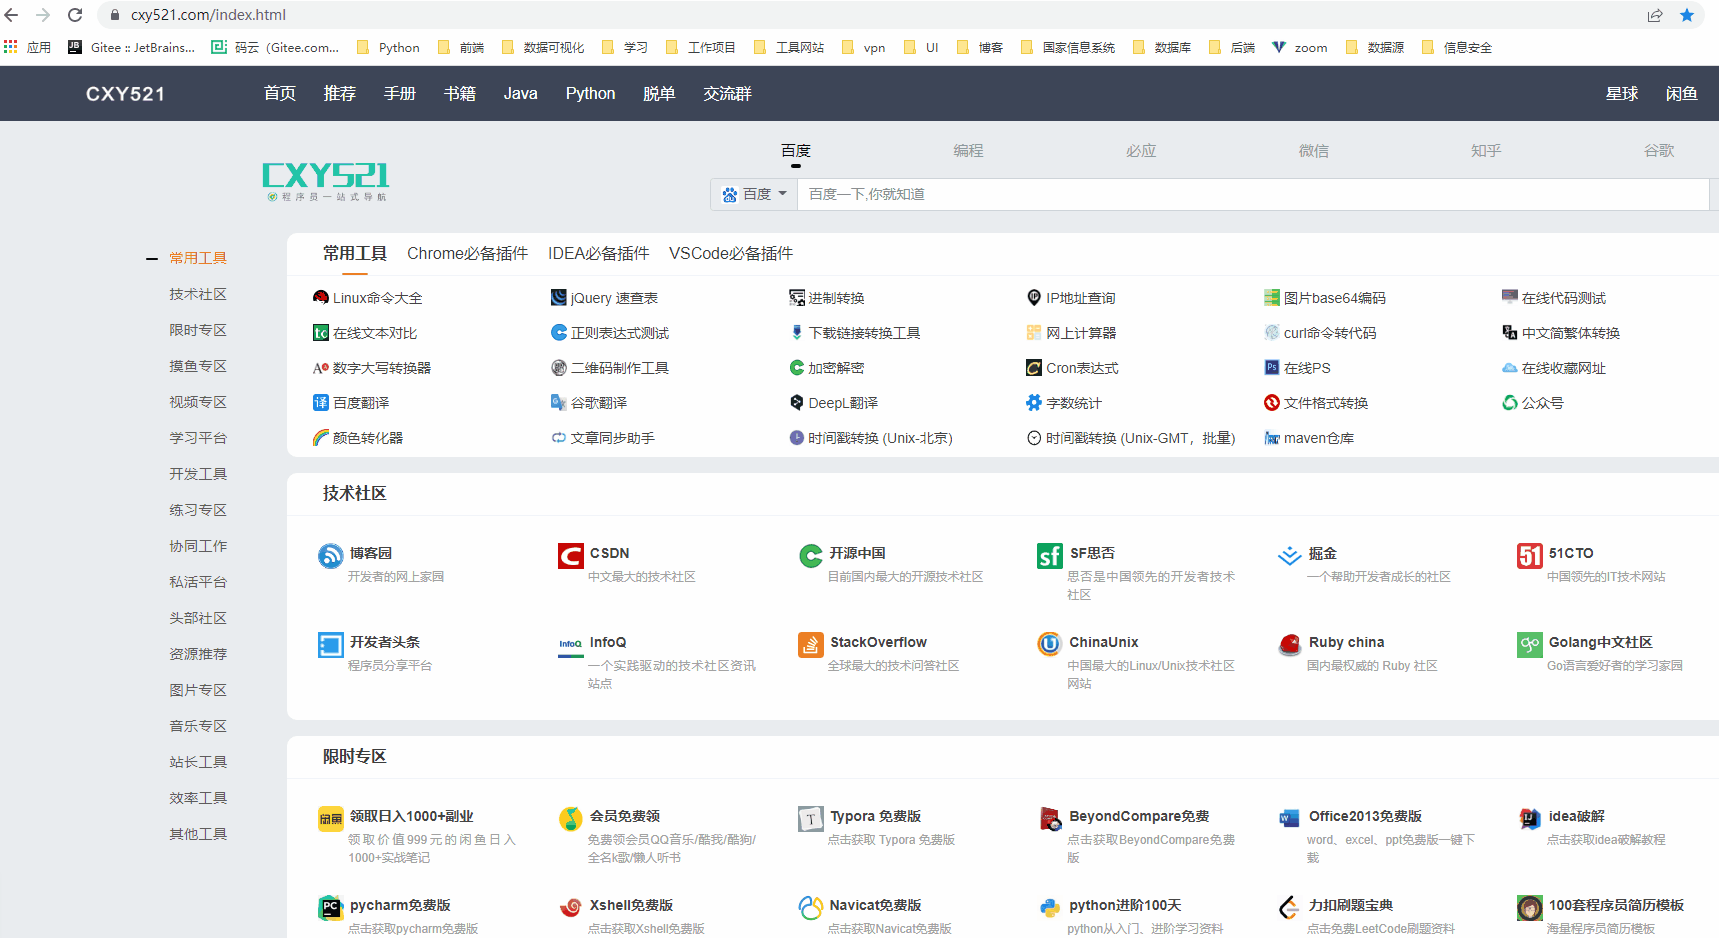Open the Linux命令大全 penguin icon
Image resolution: width=1719 pixels, height=938 pixels.
click(321, 298)
